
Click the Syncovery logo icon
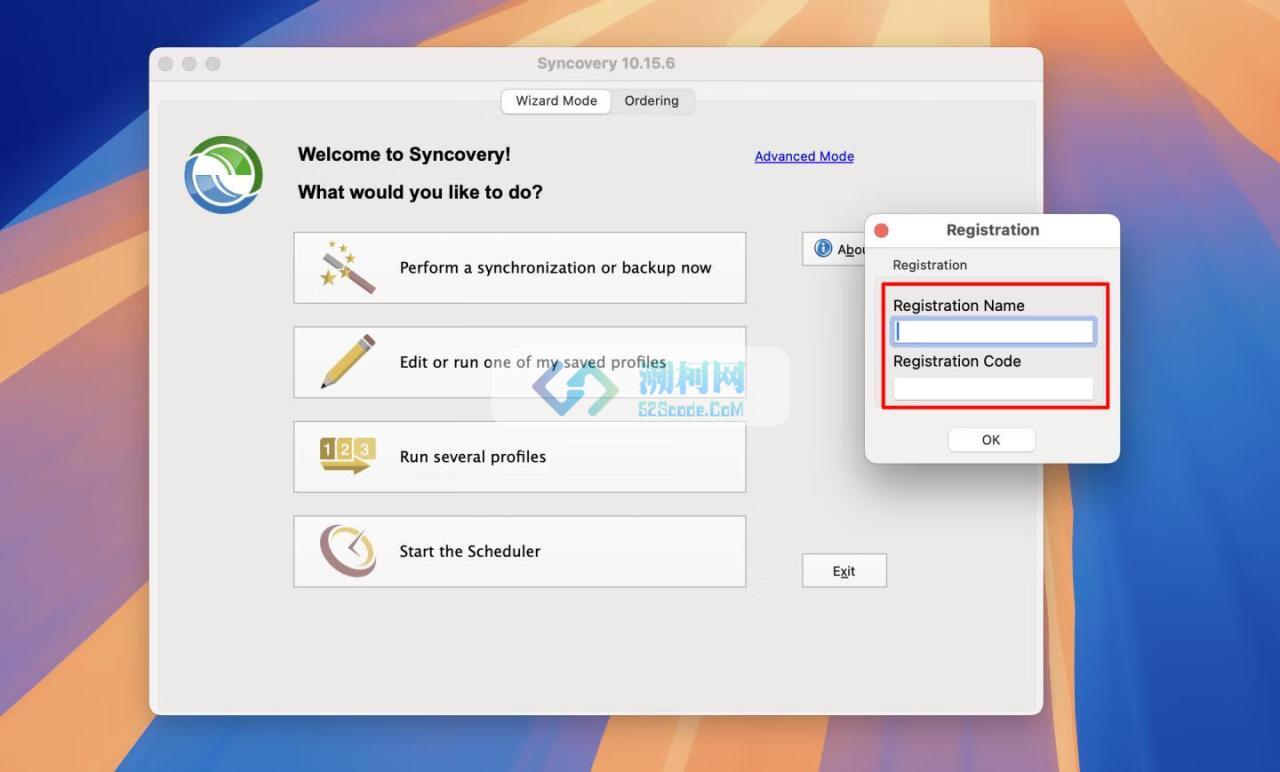pyautogui.click(x=224, y=174)
